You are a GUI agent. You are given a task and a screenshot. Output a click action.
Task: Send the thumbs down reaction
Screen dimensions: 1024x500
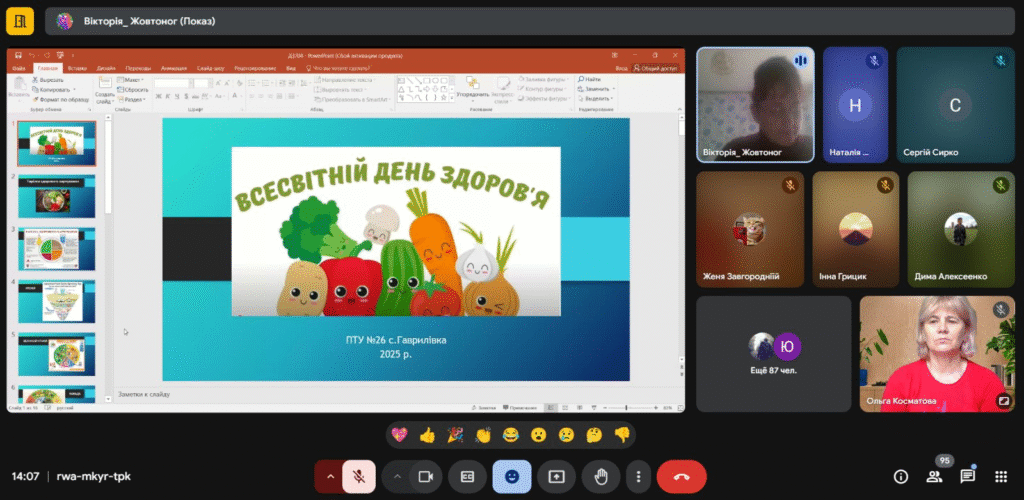622,435
